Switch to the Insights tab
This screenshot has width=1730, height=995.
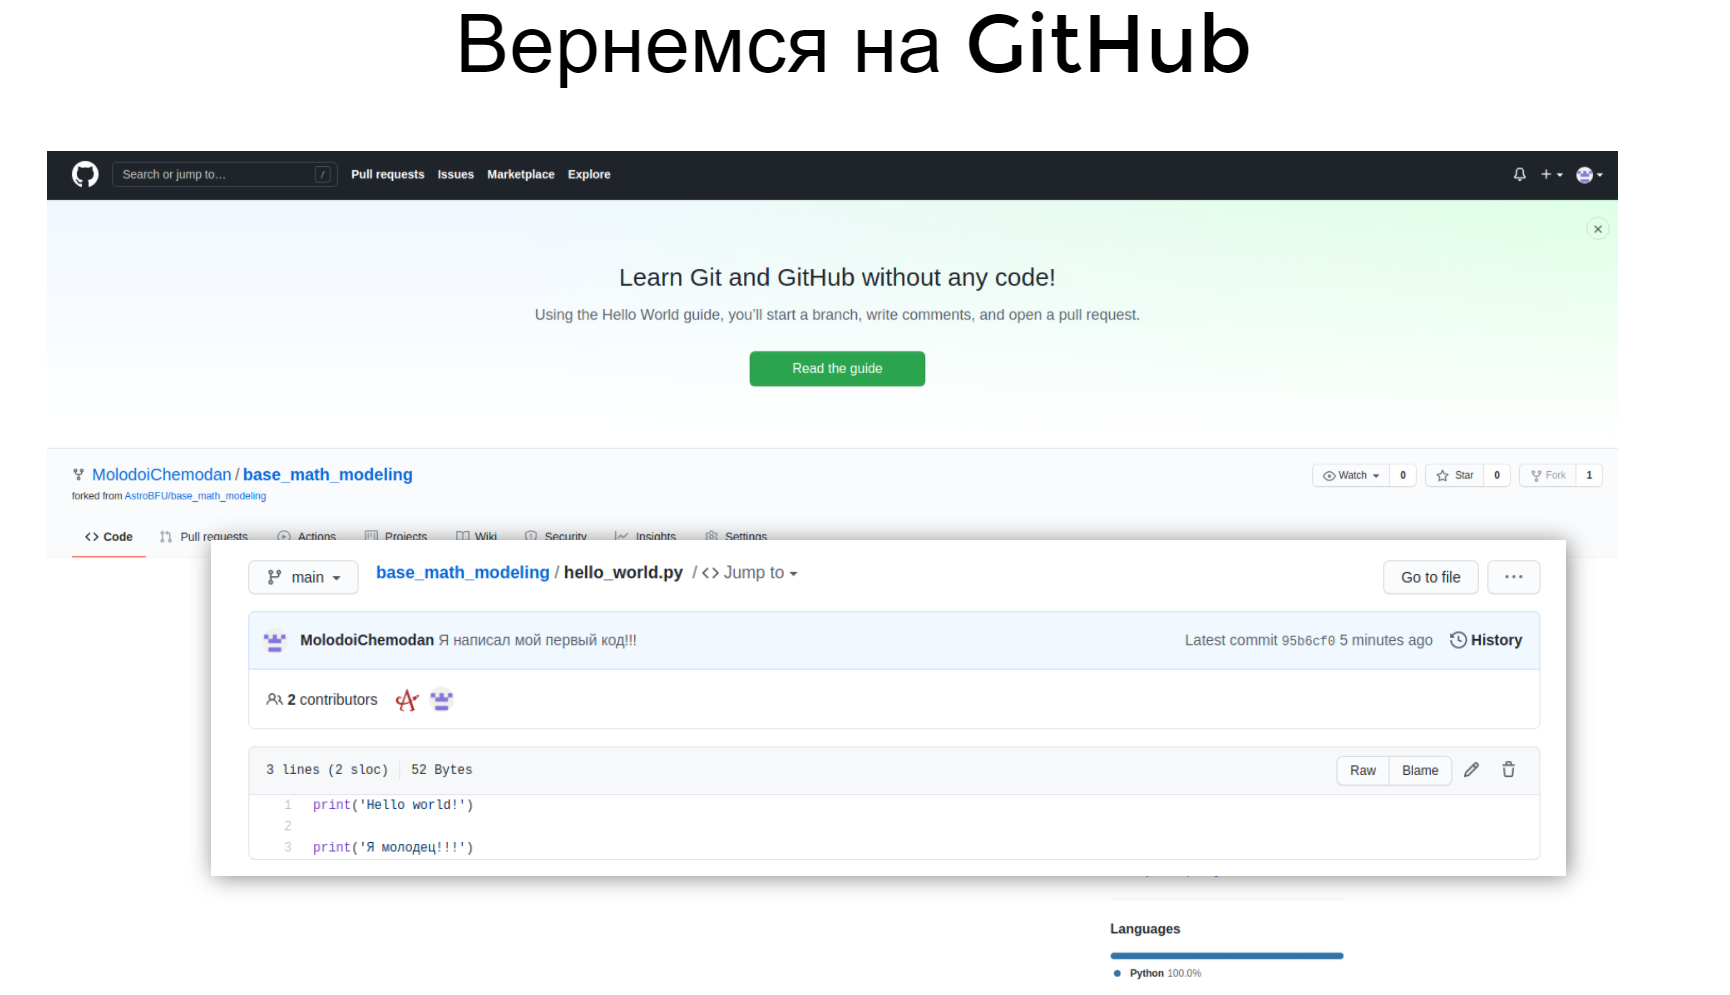pyautogui.click(x=645, y=536)
